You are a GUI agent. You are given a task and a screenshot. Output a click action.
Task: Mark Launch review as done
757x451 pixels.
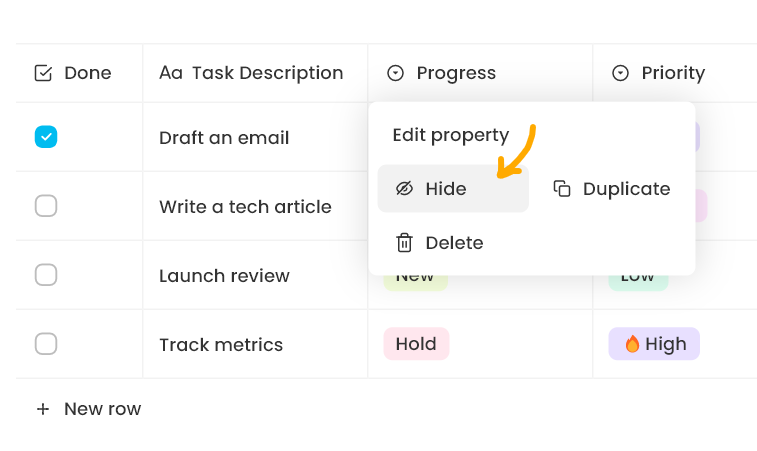[46, 275]
